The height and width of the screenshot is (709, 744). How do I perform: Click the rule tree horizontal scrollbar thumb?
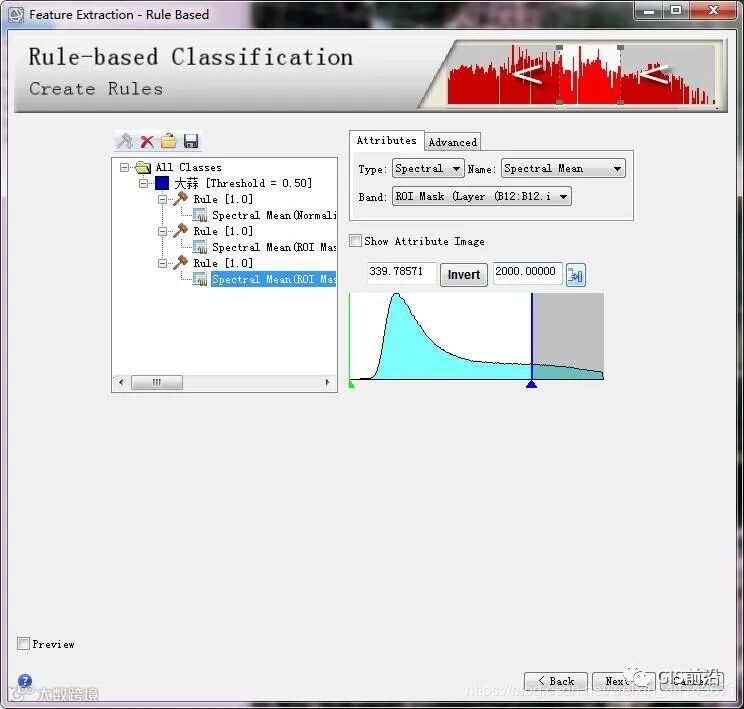tap(157, 382)
